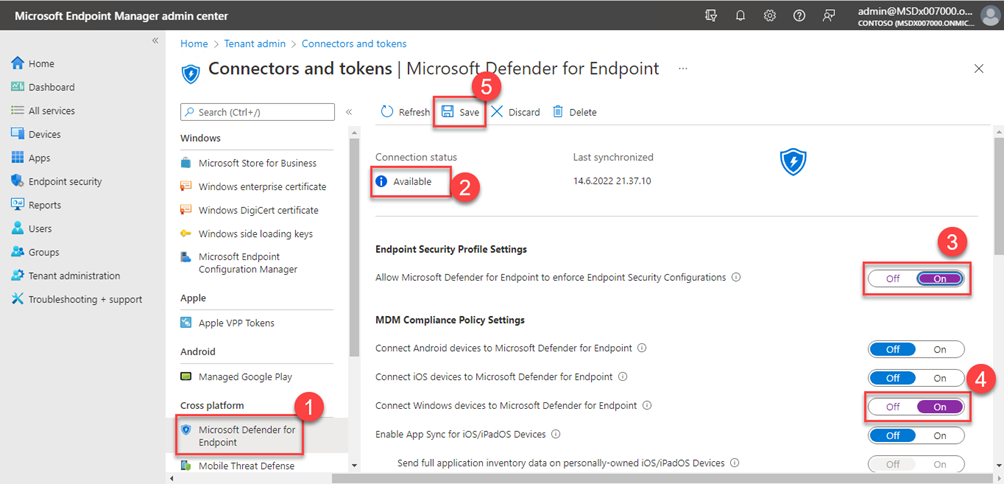Image resolution: width=1004 pixels, height=484 pixels.
Task: Toggle Connect iOS devices to Defender switch
Action: point(916,378)
